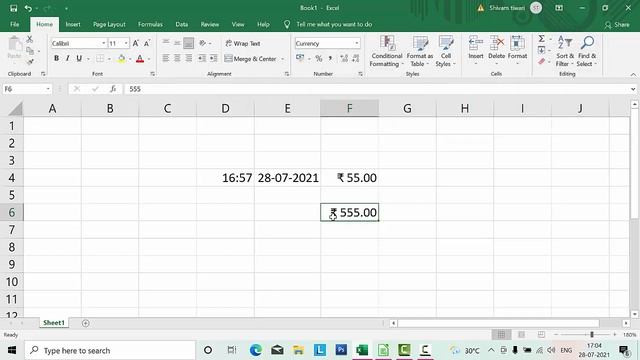Click the accounting number format icon
Screen dimensions: 640x360
pos(300,58)
